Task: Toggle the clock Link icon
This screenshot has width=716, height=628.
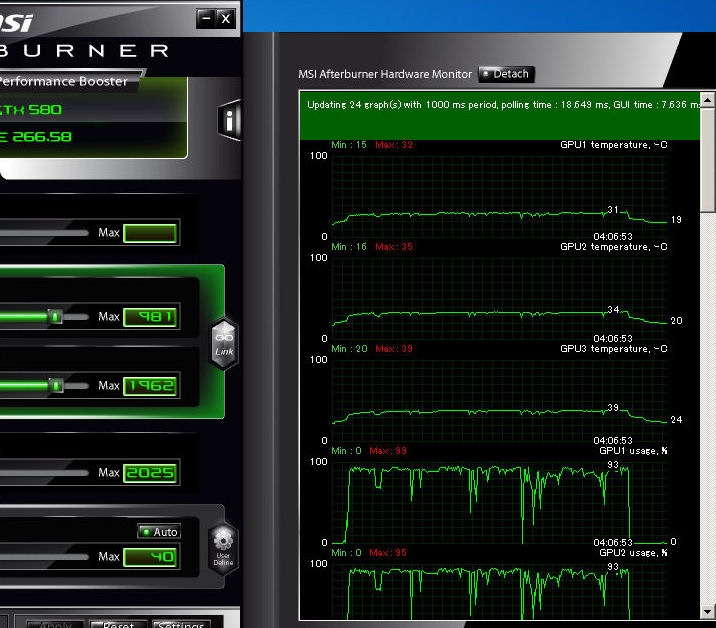Action: 224,343
